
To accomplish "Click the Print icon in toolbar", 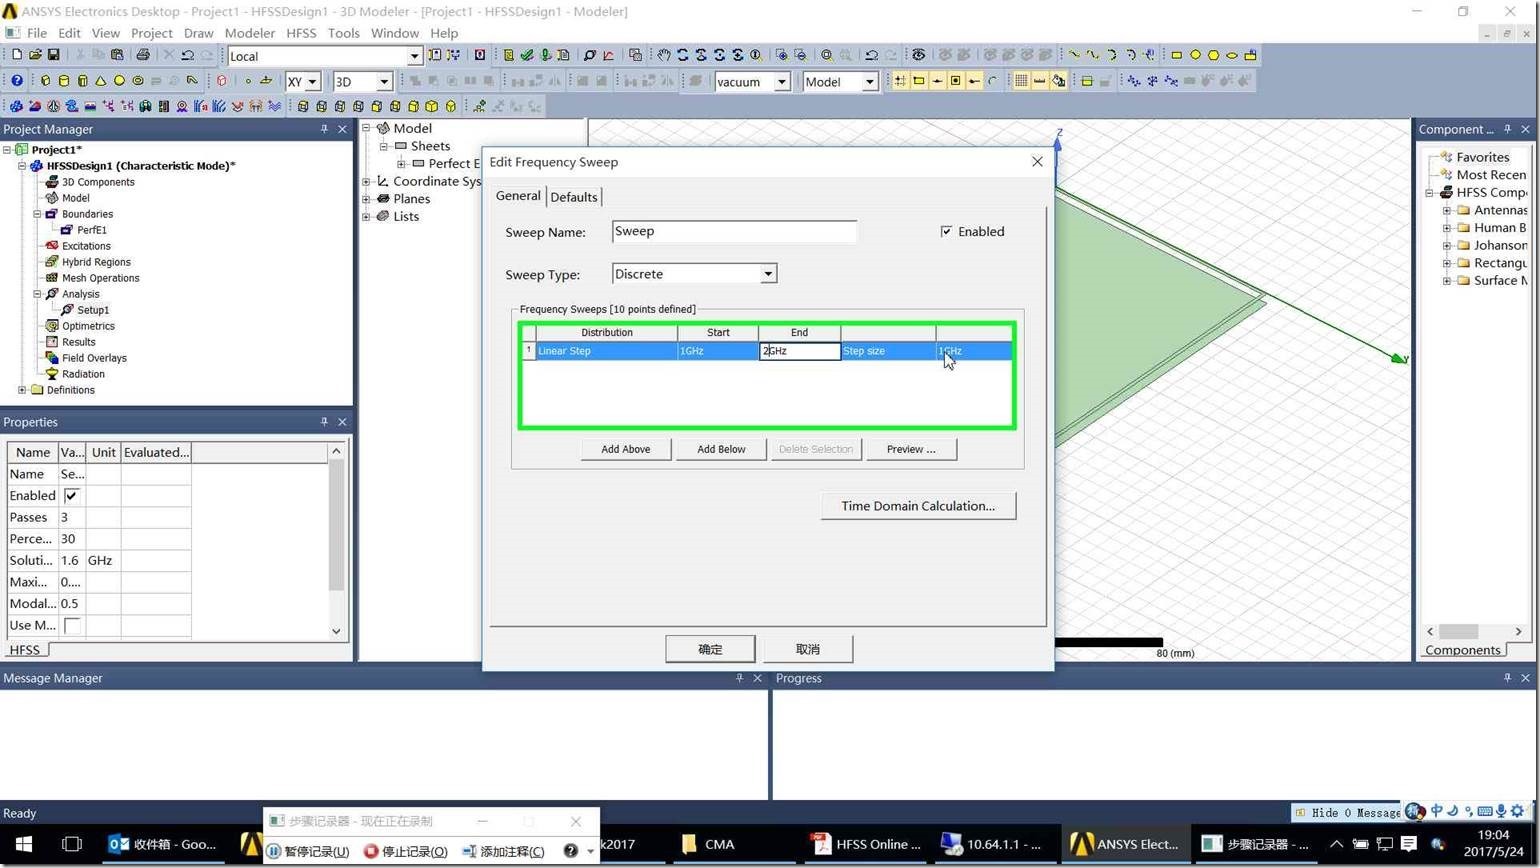I will 143,55.
